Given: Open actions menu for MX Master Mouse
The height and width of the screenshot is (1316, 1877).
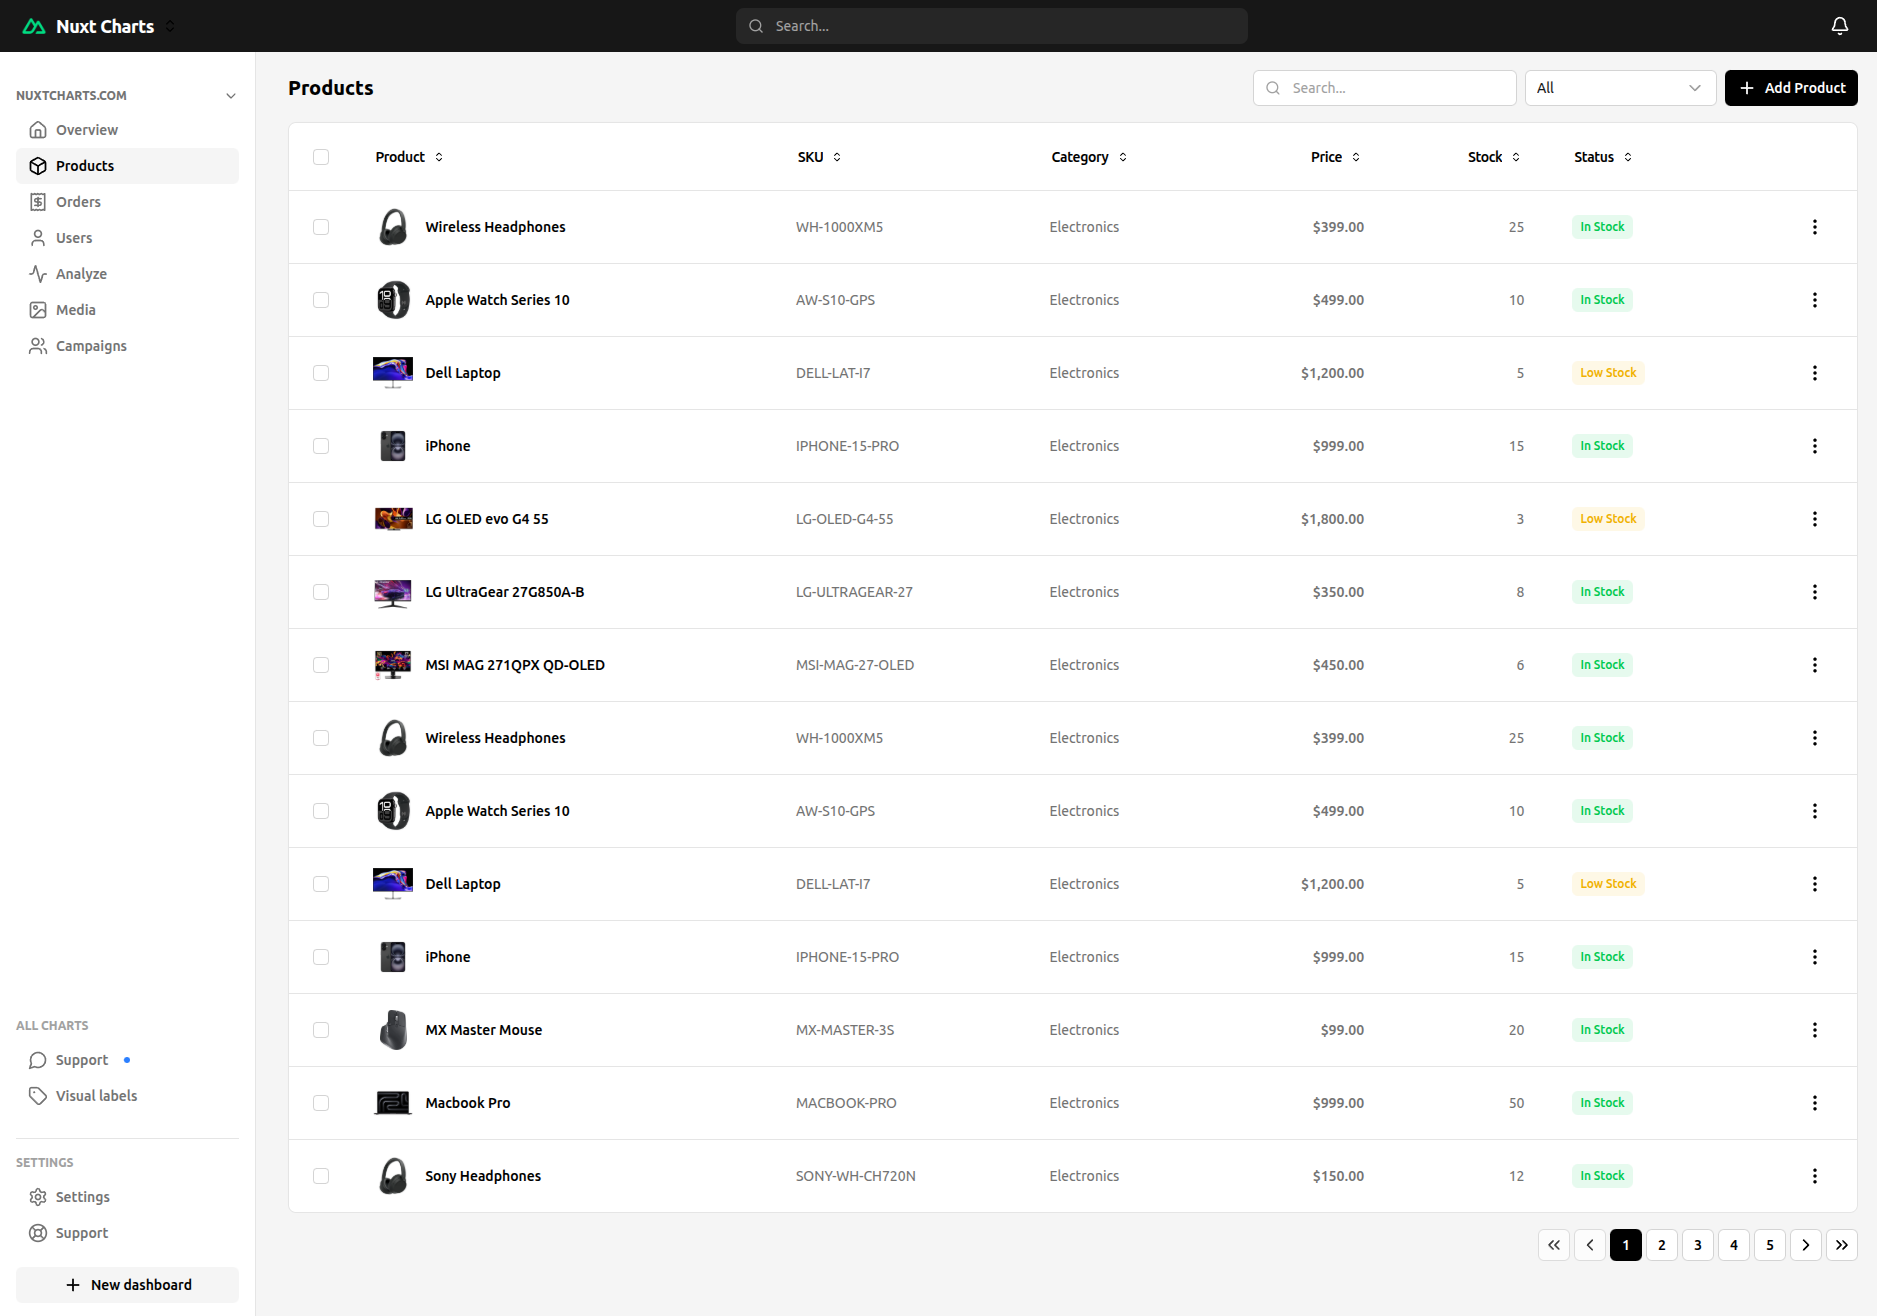Looking at the screenshot, I should [x=1814, y=1030].
